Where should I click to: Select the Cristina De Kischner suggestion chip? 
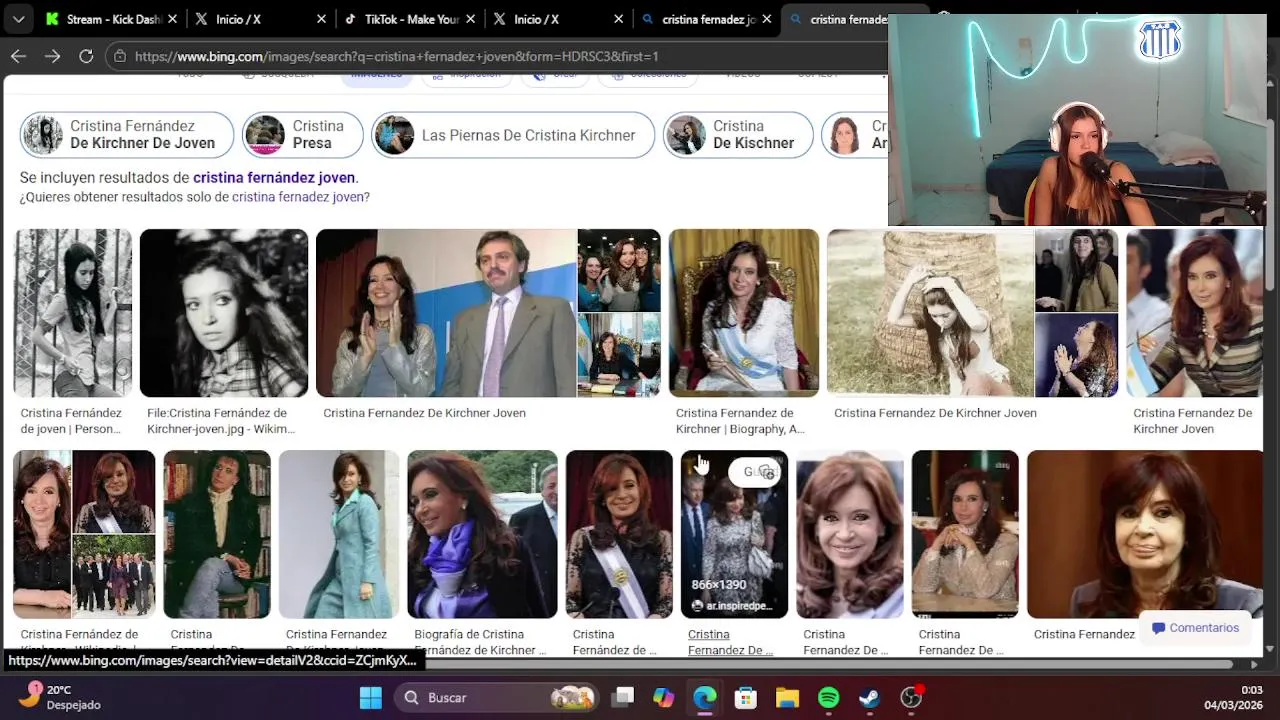click(738, 135)
